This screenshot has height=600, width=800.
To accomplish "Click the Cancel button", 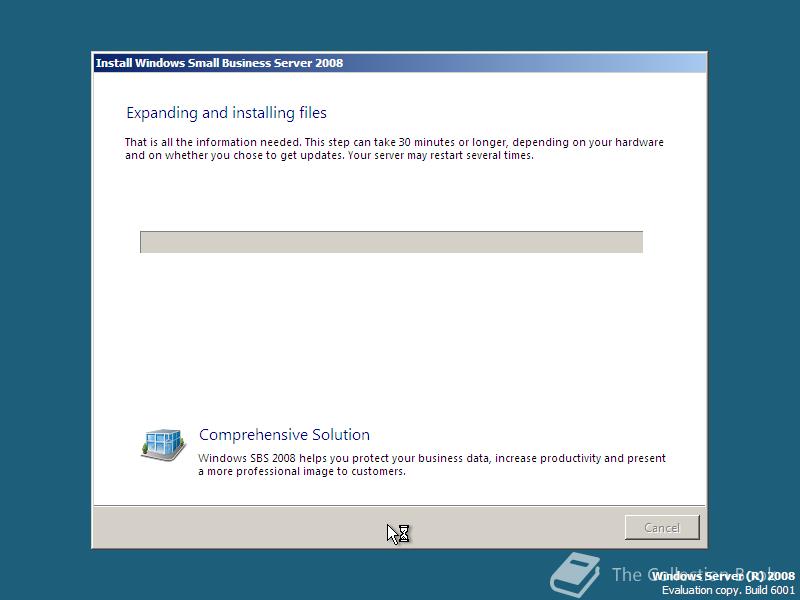I will pos(662,527).
